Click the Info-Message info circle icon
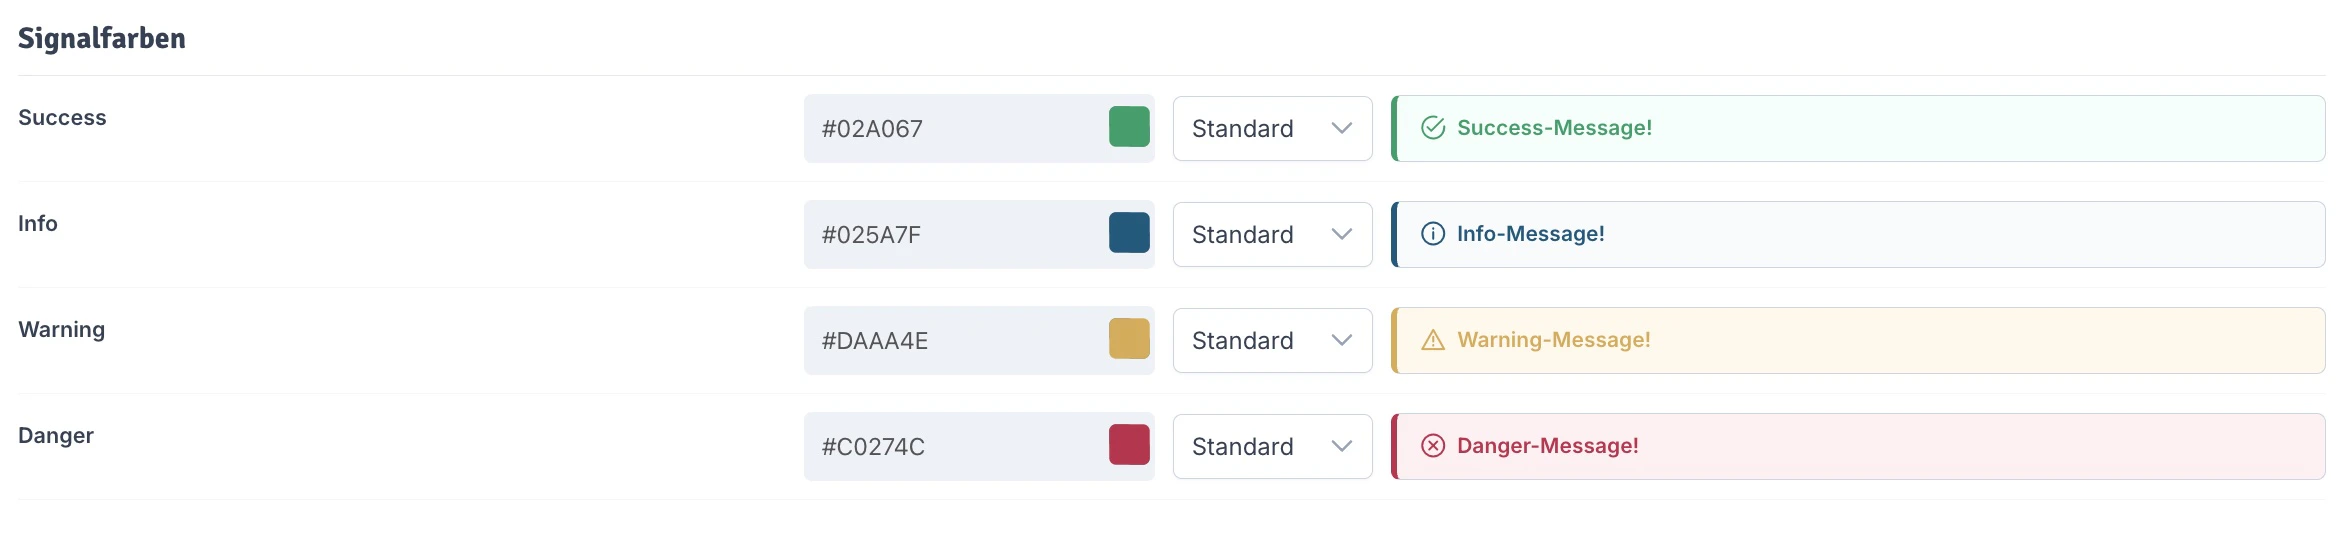Screen dimensions: 2346x538 click(1433, 234)
